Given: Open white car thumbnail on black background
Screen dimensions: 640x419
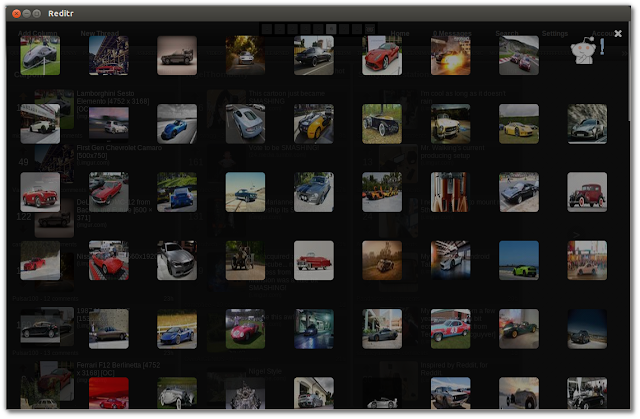Looking at the screenshot, I should [x=382, y=393].
